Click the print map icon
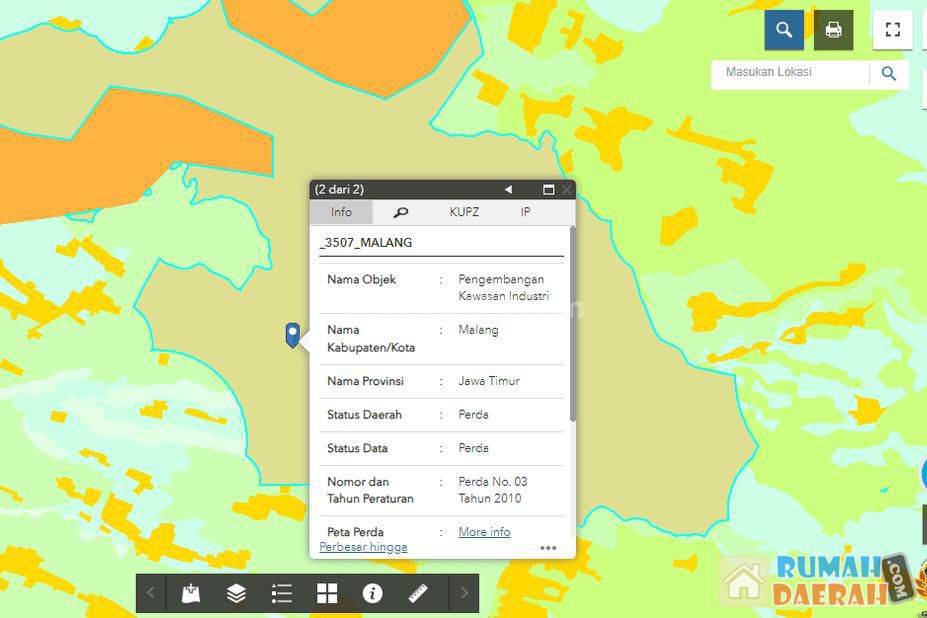This screenshot has width=927, height=618. tap(833, 30)
